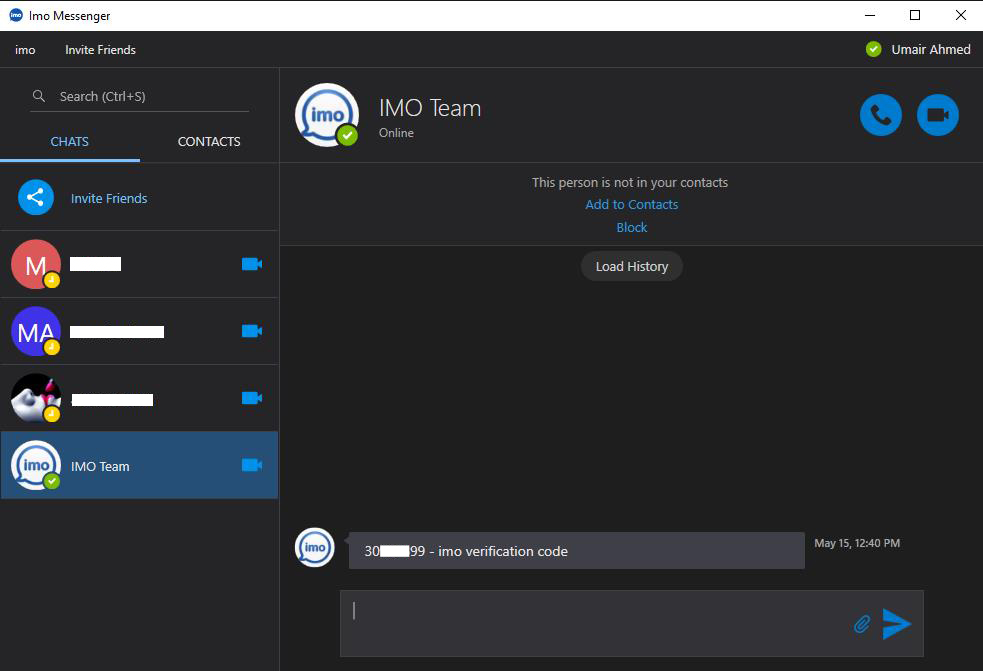Click the green online status icon near Umair Ahmed

tap(873, 49)
